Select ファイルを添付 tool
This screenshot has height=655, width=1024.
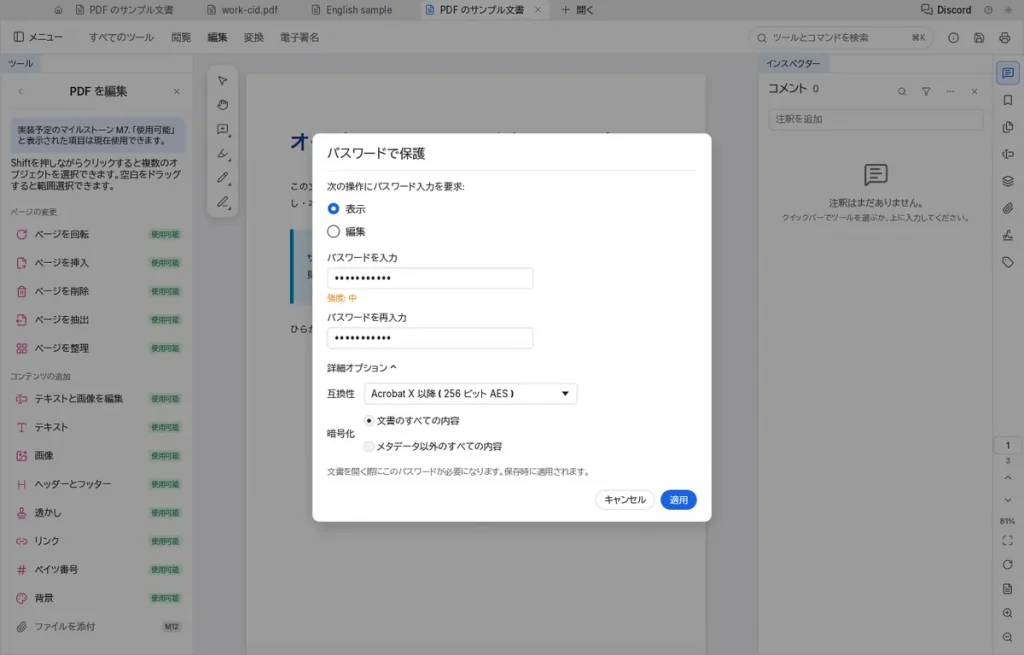coord(98,626)
